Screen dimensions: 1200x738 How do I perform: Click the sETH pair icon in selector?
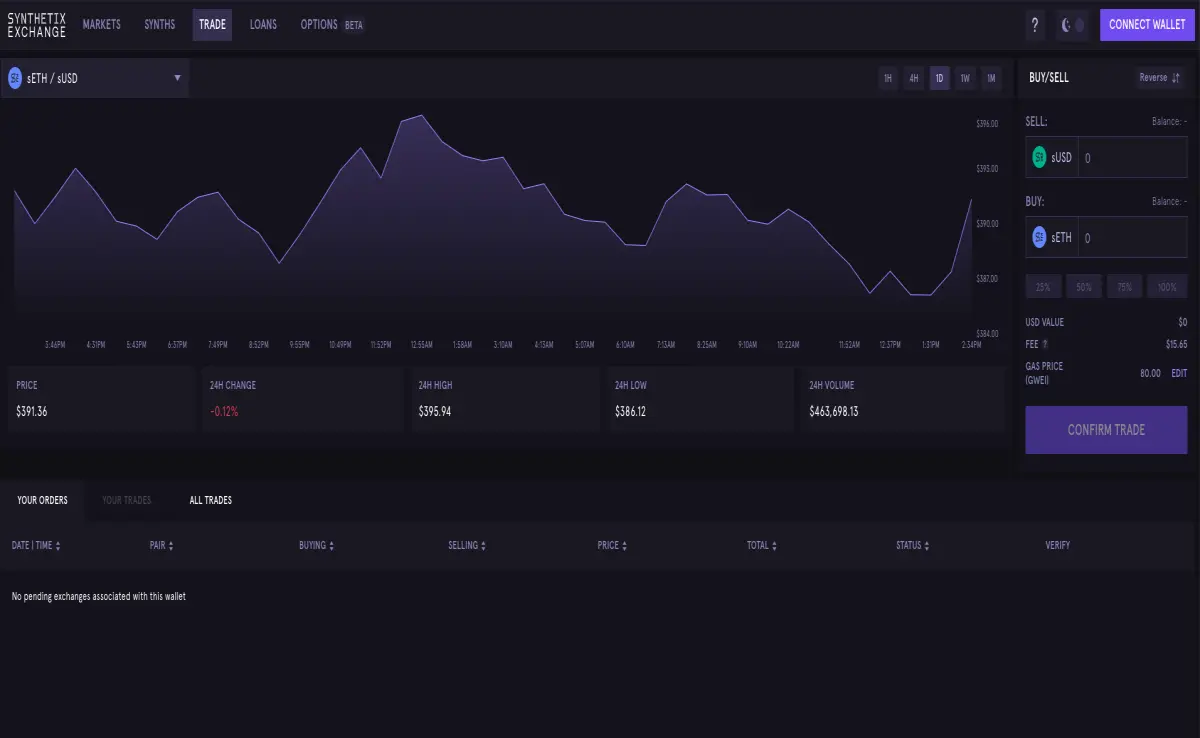coord(15,78)
